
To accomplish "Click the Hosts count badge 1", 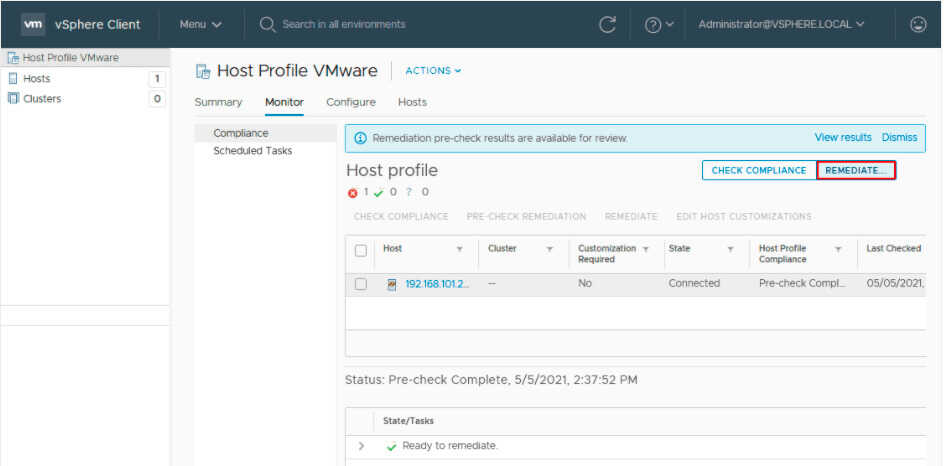I will 157,79.
